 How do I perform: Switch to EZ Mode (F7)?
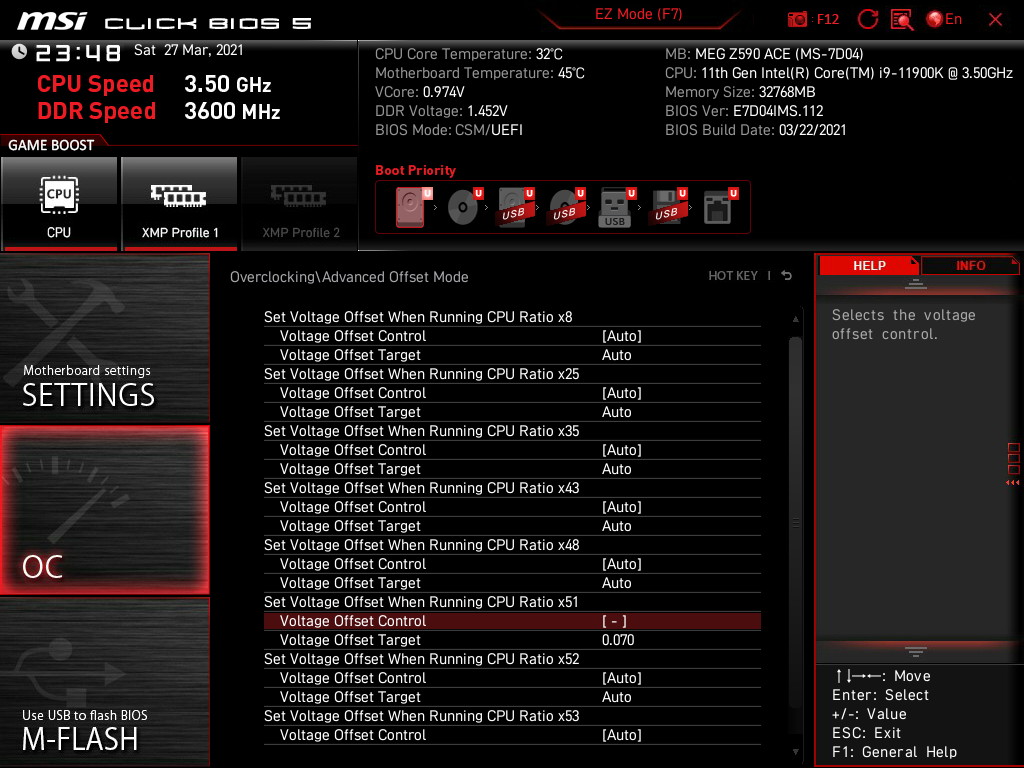[x=638, y=15]
